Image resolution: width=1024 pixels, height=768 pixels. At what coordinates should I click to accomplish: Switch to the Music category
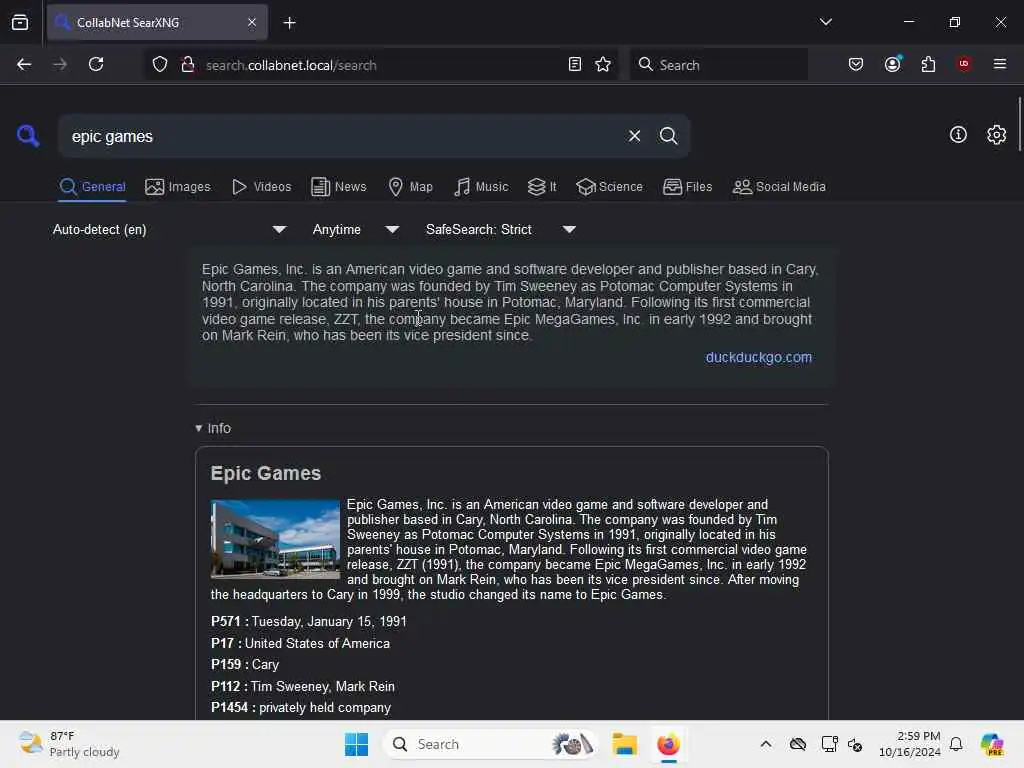point(481,187)
